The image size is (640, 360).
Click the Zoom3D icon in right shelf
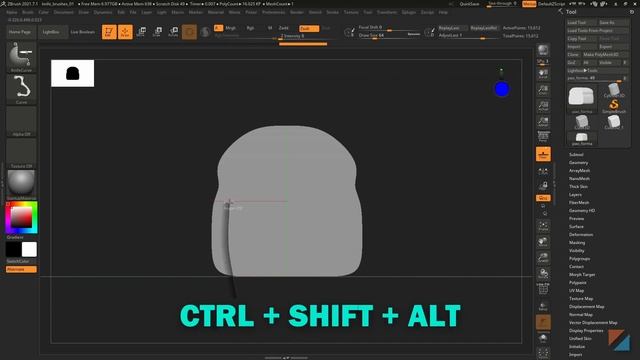[543, 258]
